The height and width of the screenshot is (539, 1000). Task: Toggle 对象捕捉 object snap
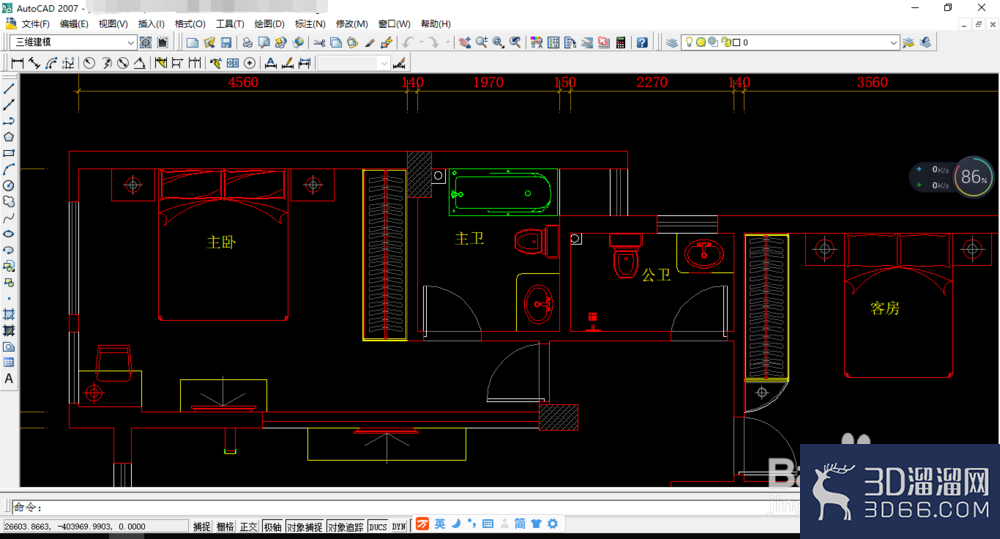click(304, 527)
